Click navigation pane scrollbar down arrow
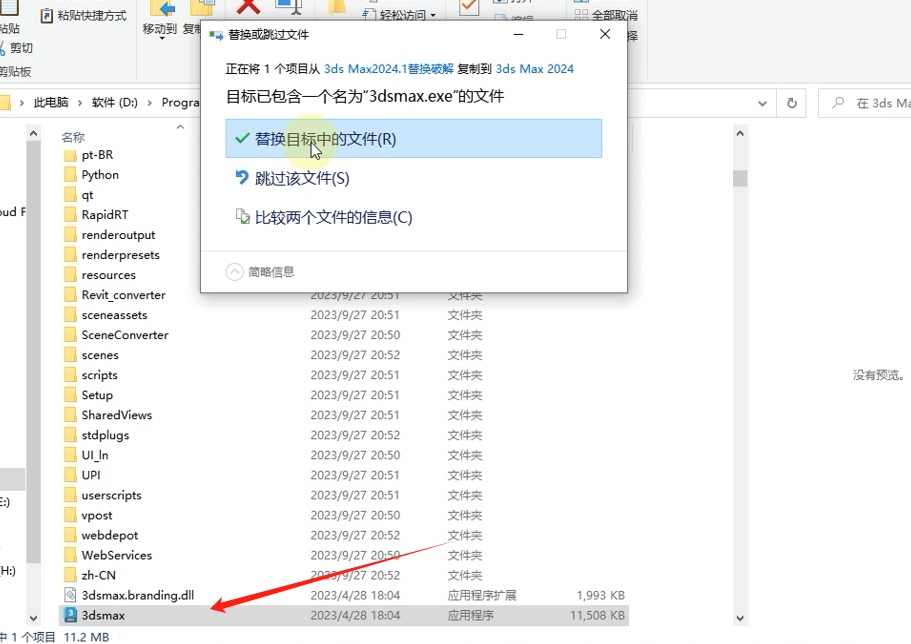Image resolution: width=911 pixels, height=644 pixels. (33, 618)
